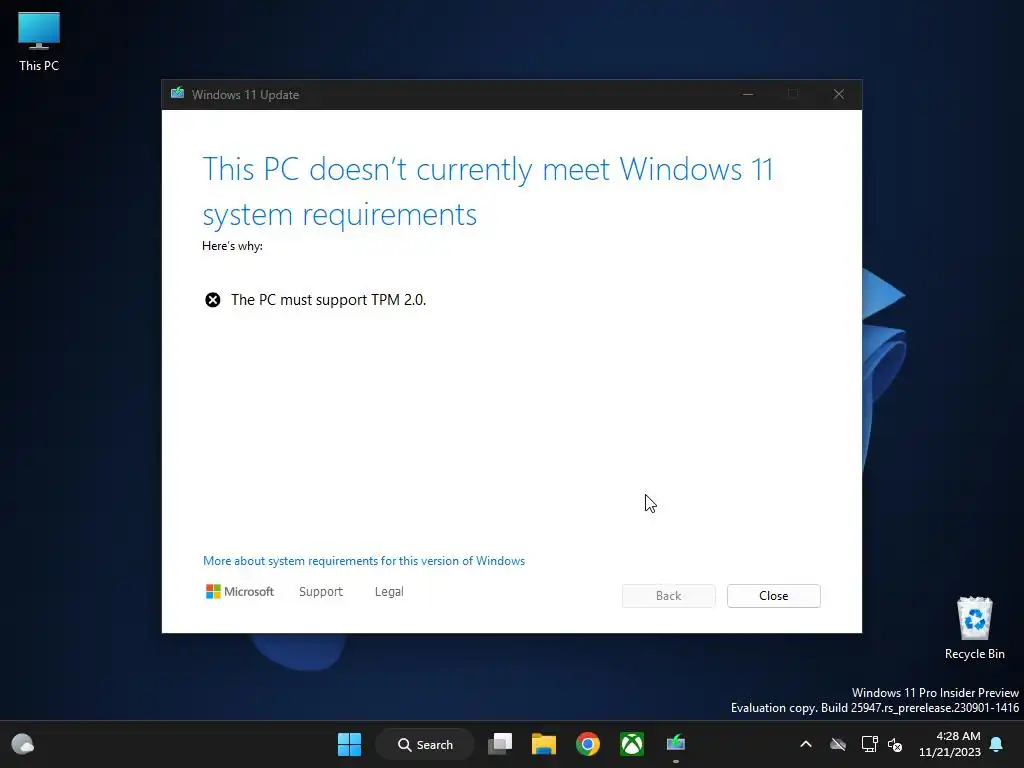Click the muted volume tray icon

(x=895, y=744)
